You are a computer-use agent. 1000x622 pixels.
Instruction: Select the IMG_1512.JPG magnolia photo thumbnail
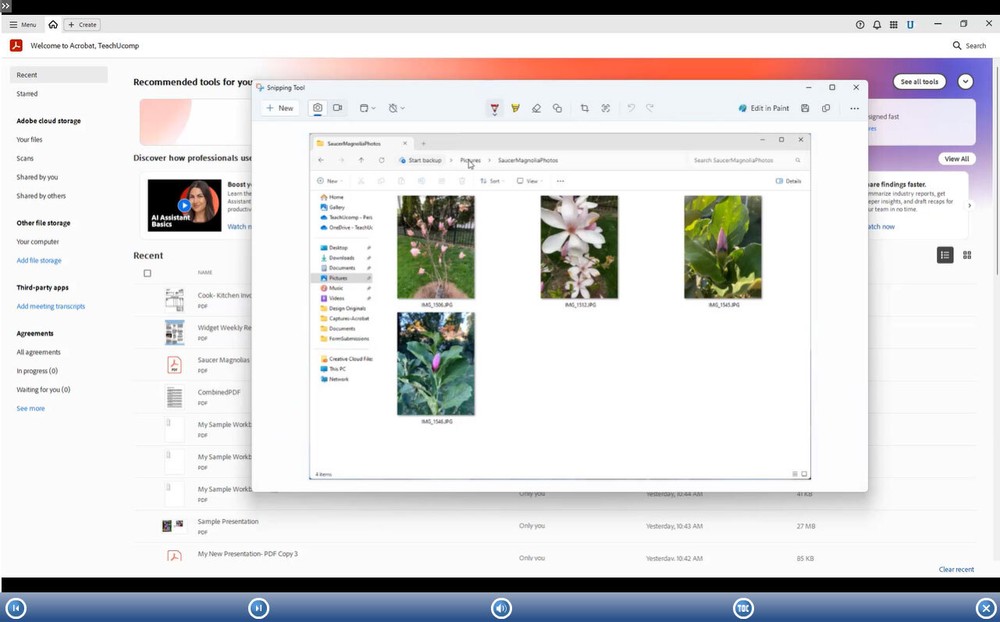[x=579, y=247]
